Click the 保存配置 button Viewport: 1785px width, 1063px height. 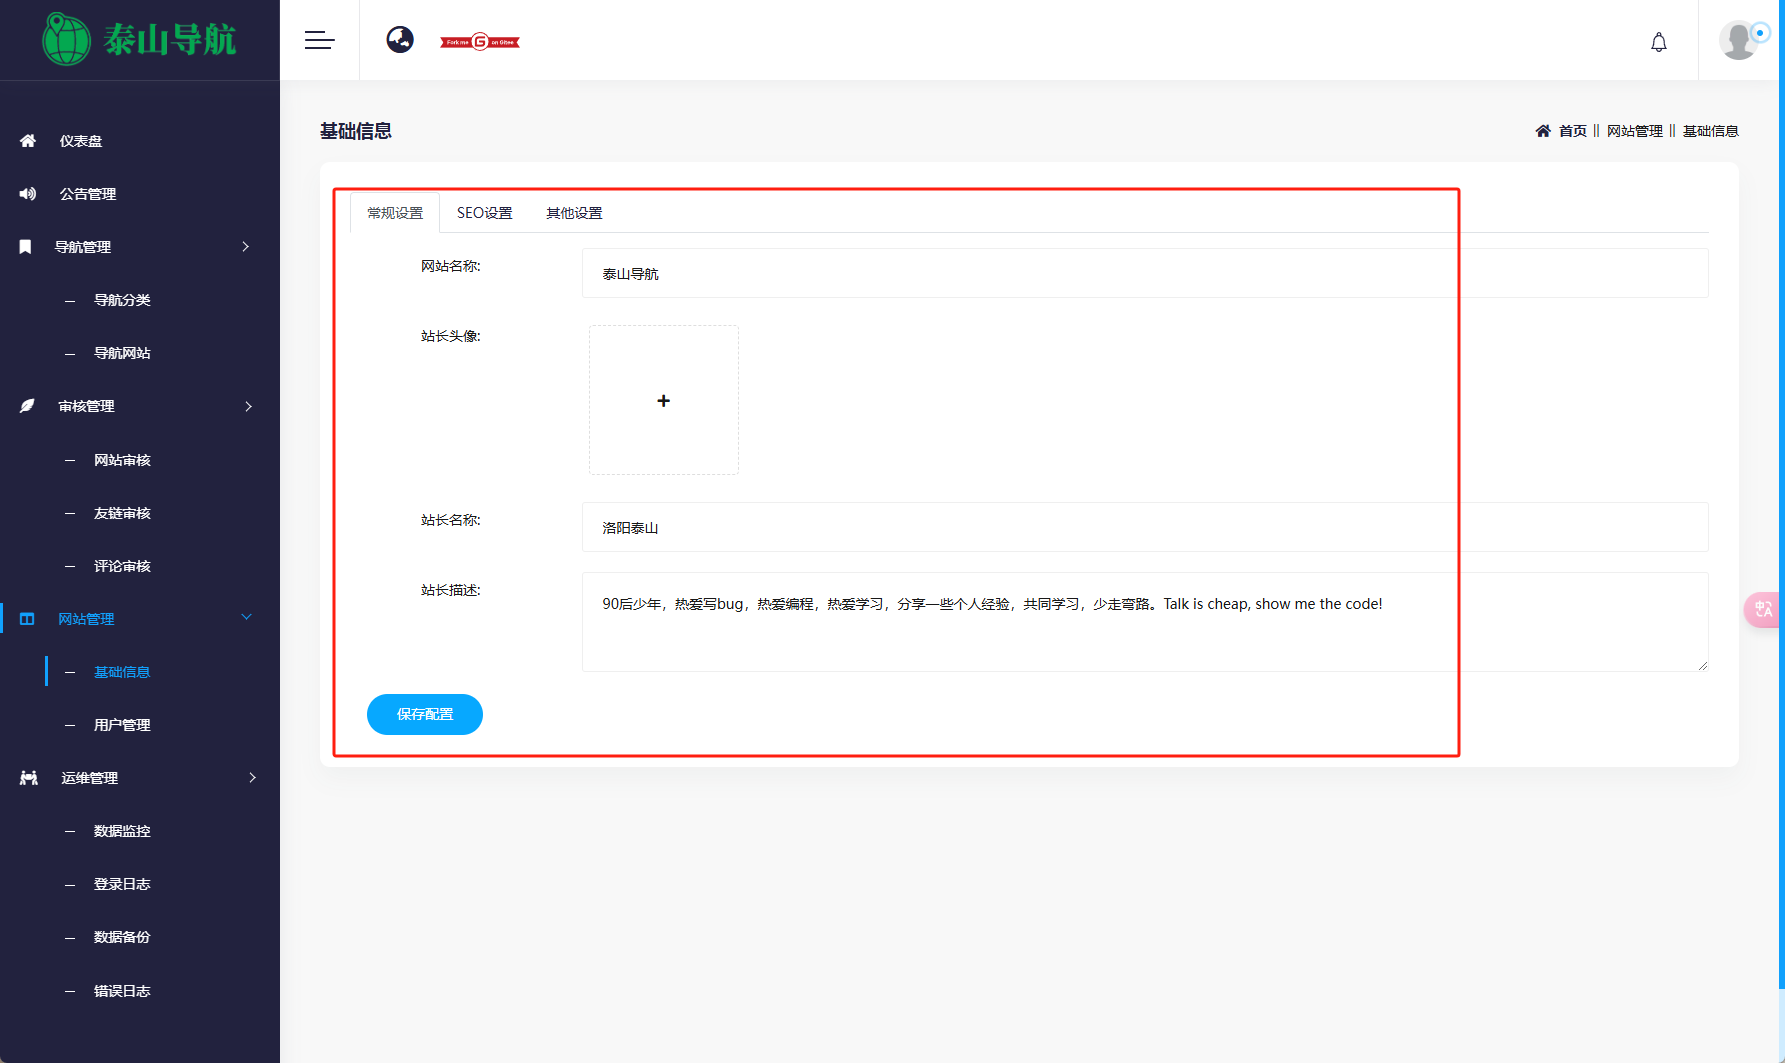click(x=425, y=714)
